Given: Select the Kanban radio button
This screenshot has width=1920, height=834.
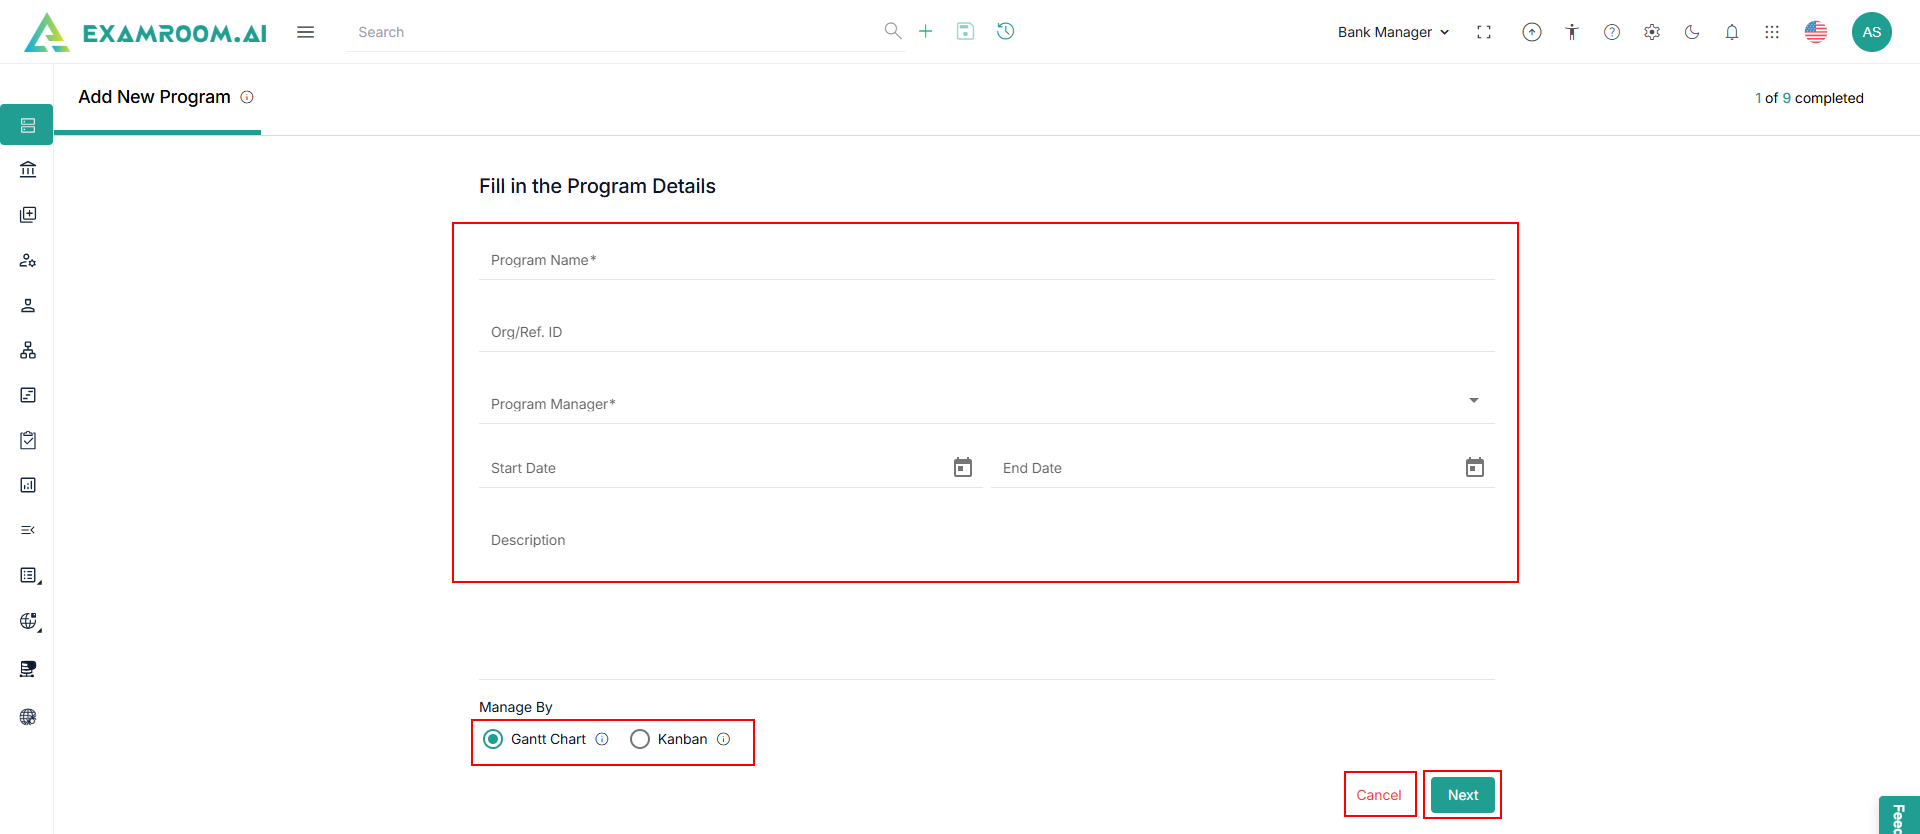Looking at the screenshot, I should [640, 739].
